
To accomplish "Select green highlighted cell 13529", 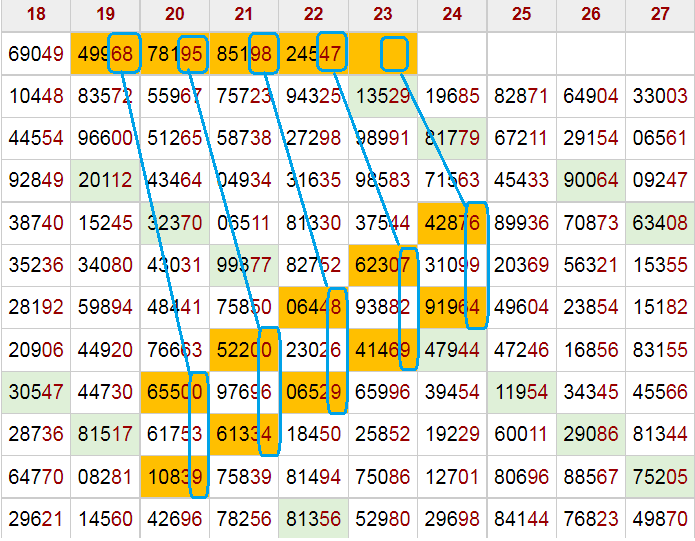I will 382,96.
